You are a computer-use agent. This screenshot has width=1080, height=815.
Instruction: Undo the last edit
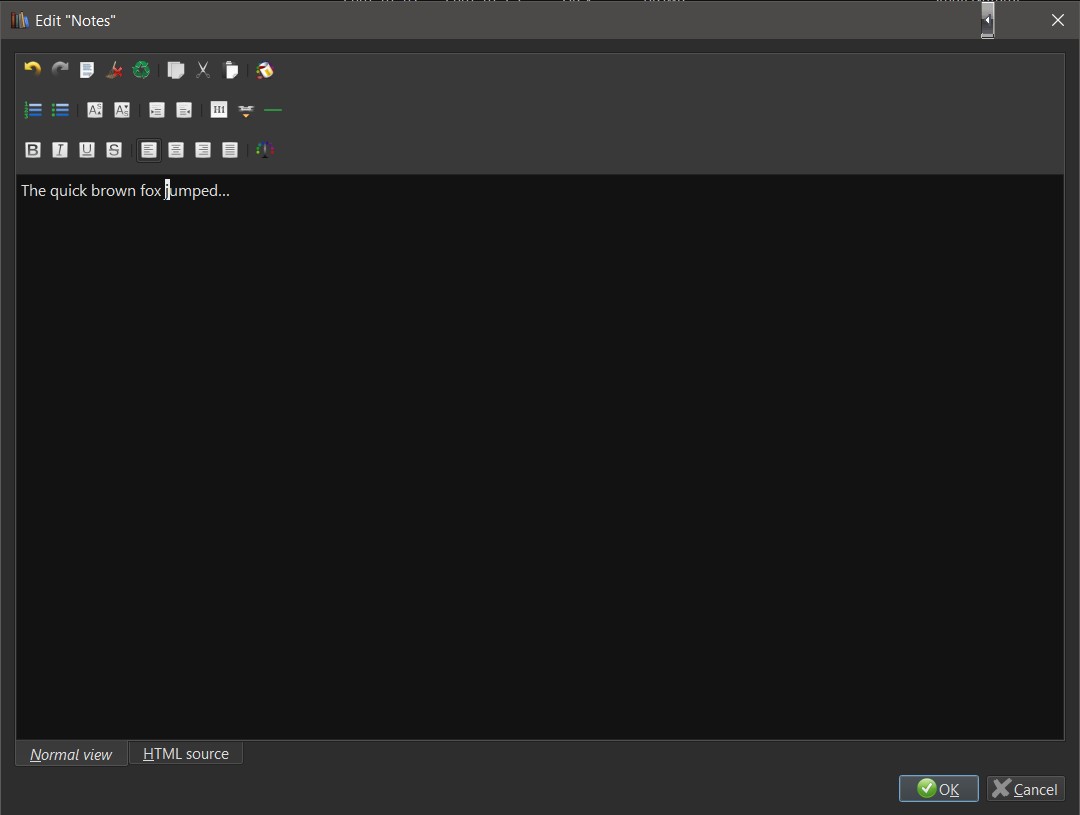coord(32,70)
